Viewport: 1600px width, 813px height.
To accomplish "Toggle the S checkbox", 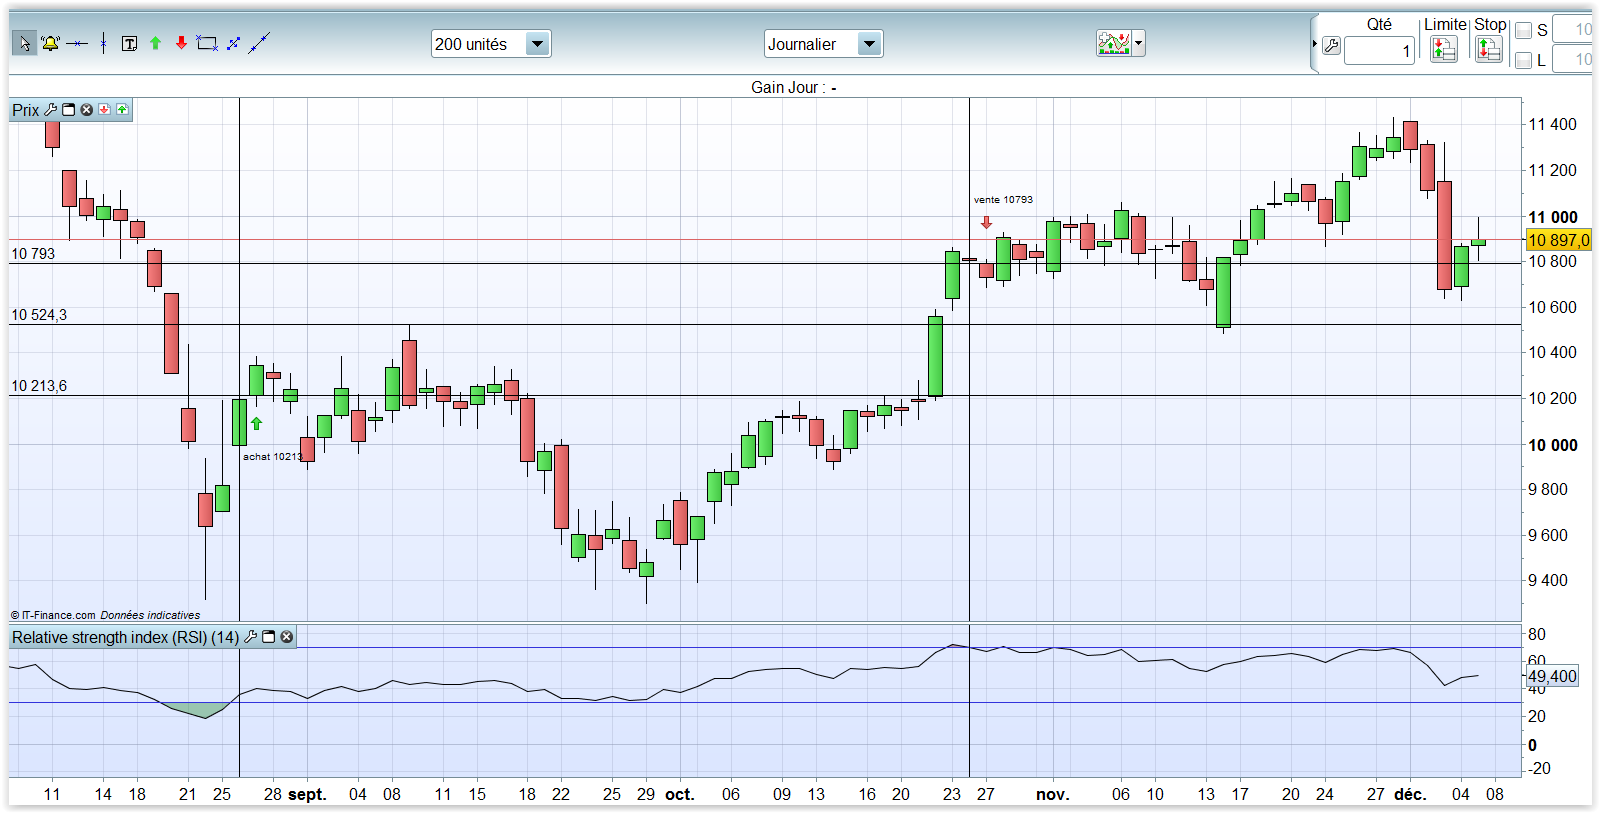I will 1523,31.
